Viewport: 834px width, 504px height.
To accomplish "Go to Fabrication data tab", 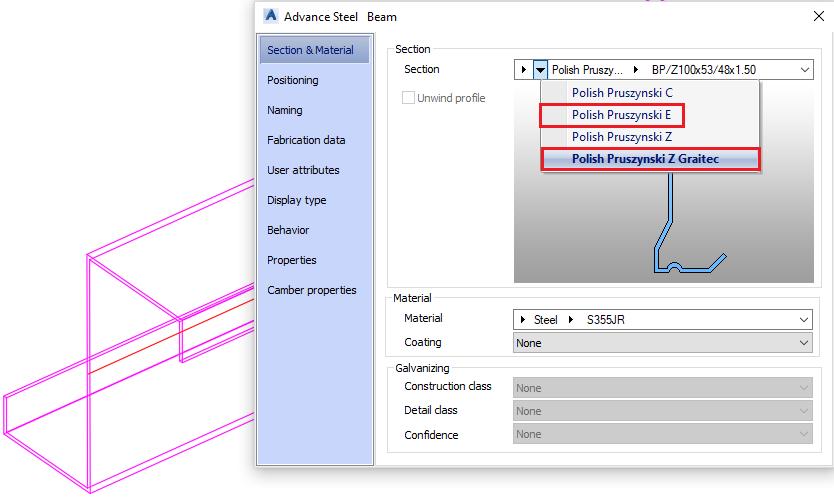I will coord(306,140).
